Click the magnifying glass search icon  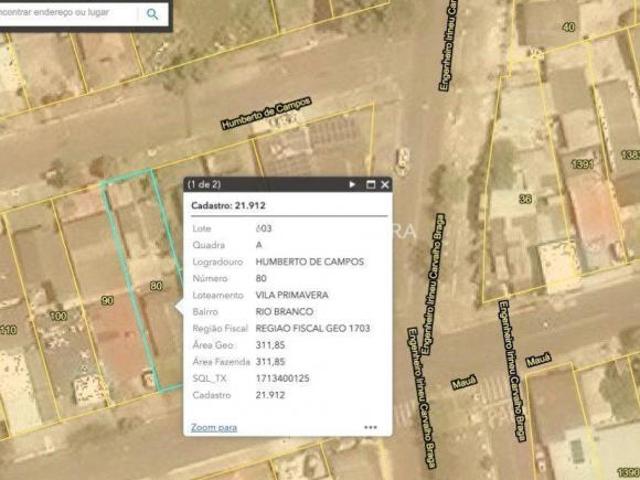pyautogui.click(x=152, y=14)
